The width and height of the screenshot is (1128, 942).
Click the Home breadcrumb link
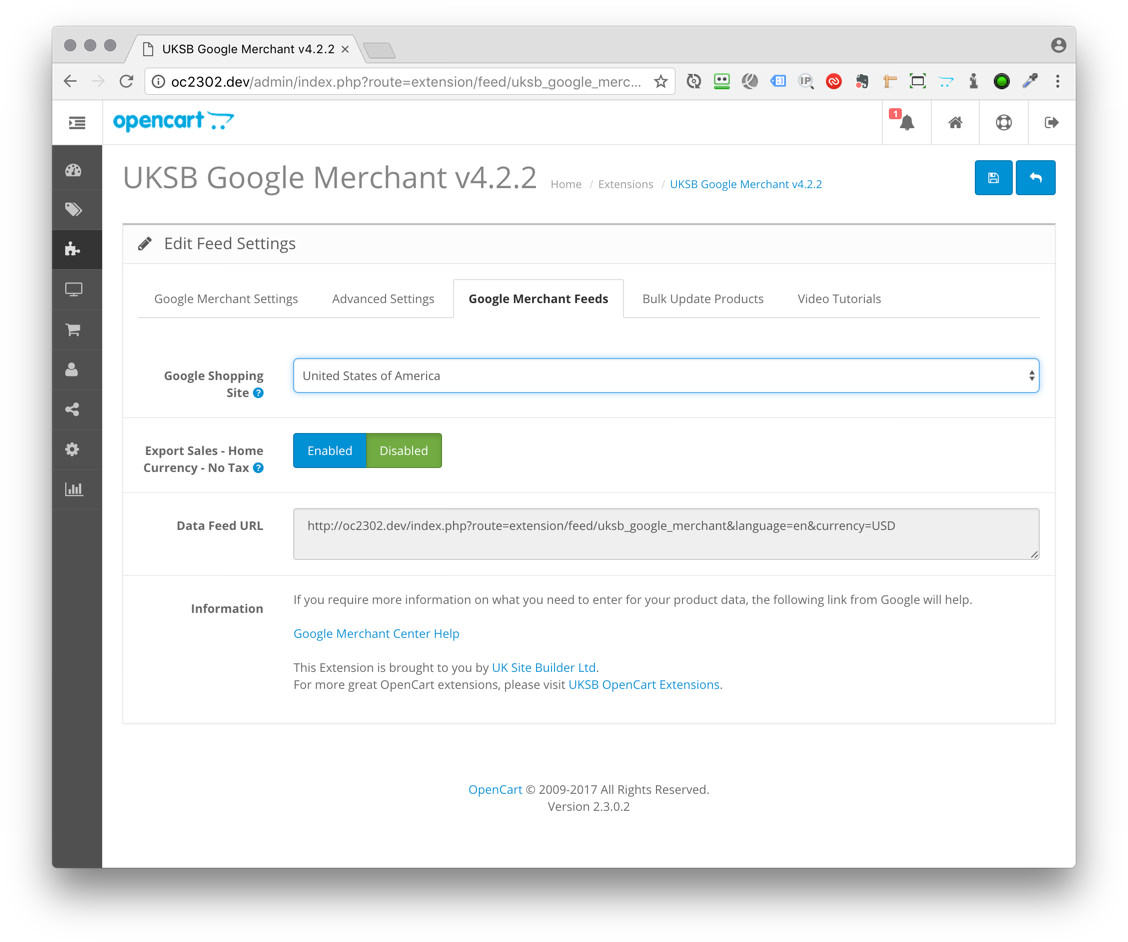tap(566, 184)
